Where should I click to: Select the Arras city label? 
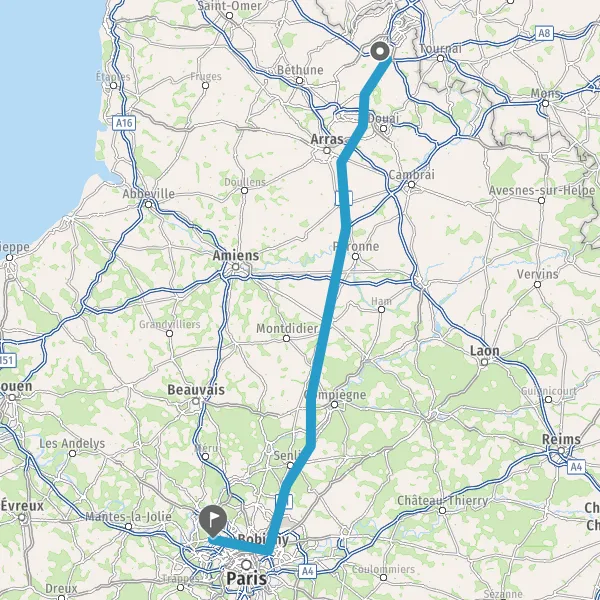327,139
